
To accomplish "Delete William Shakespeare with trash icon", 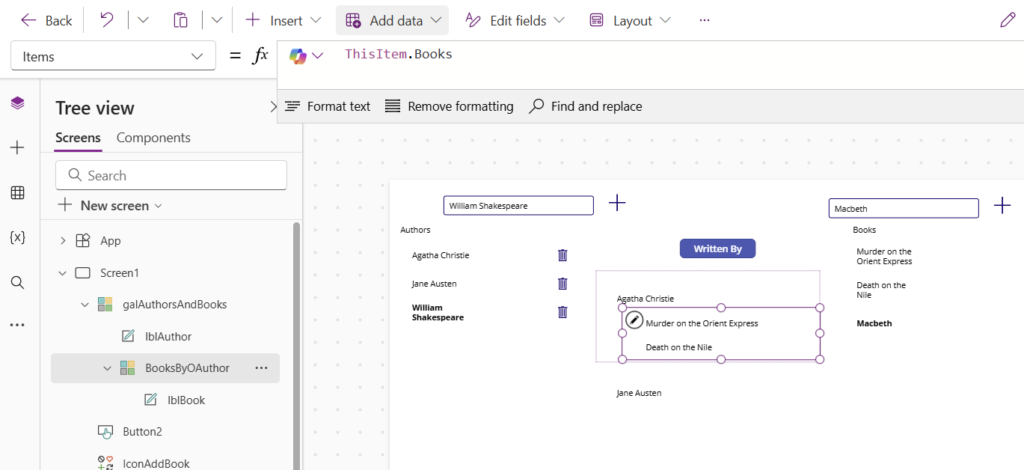I will pos(562,312).
